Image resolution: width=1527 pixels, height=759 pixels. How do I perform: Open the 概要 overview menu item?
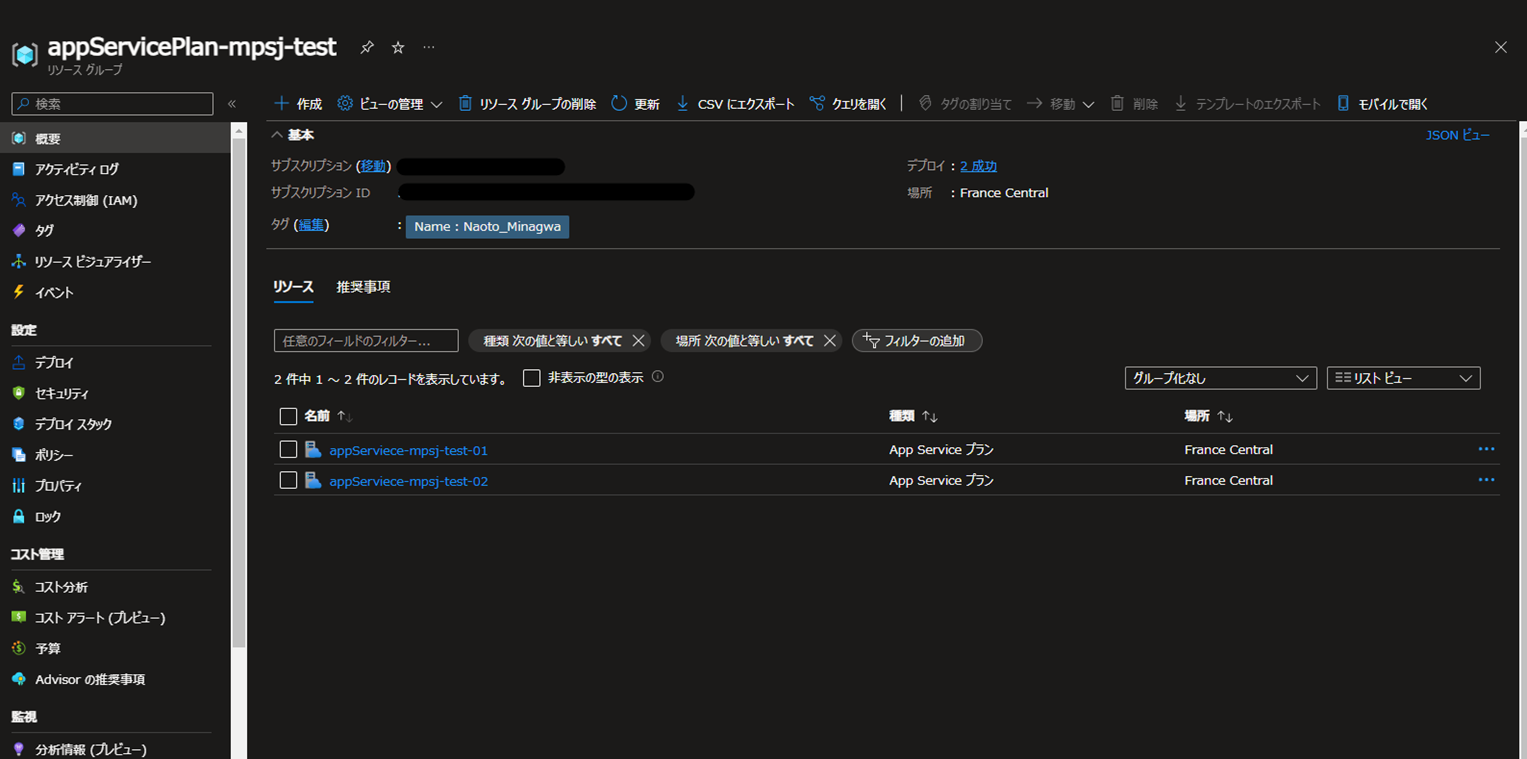click(x=115, y=139)
